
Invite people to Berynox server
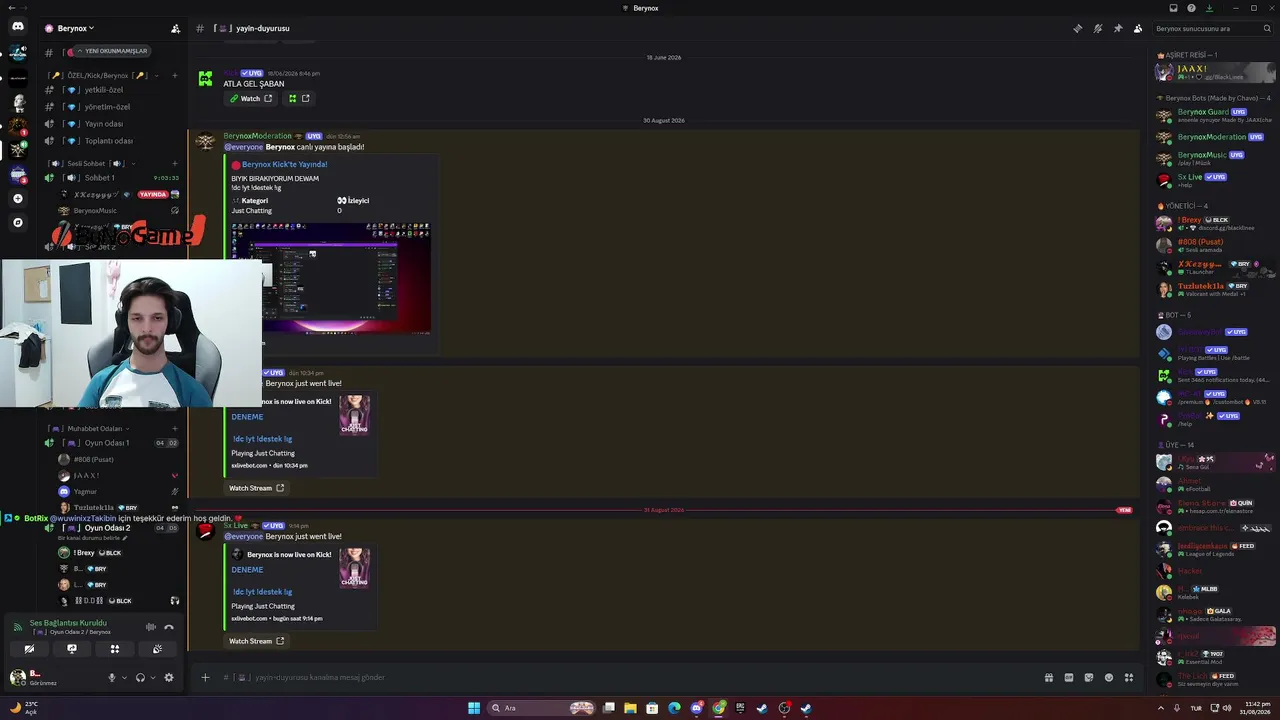176,29
